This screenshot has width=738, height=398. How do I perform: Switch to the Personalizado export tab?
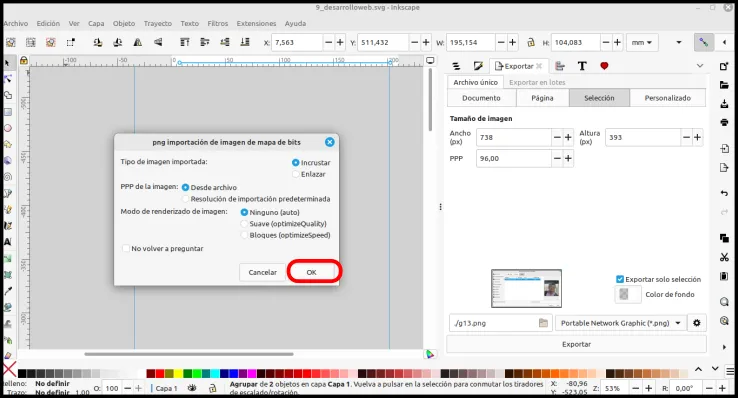click(667, 98)
